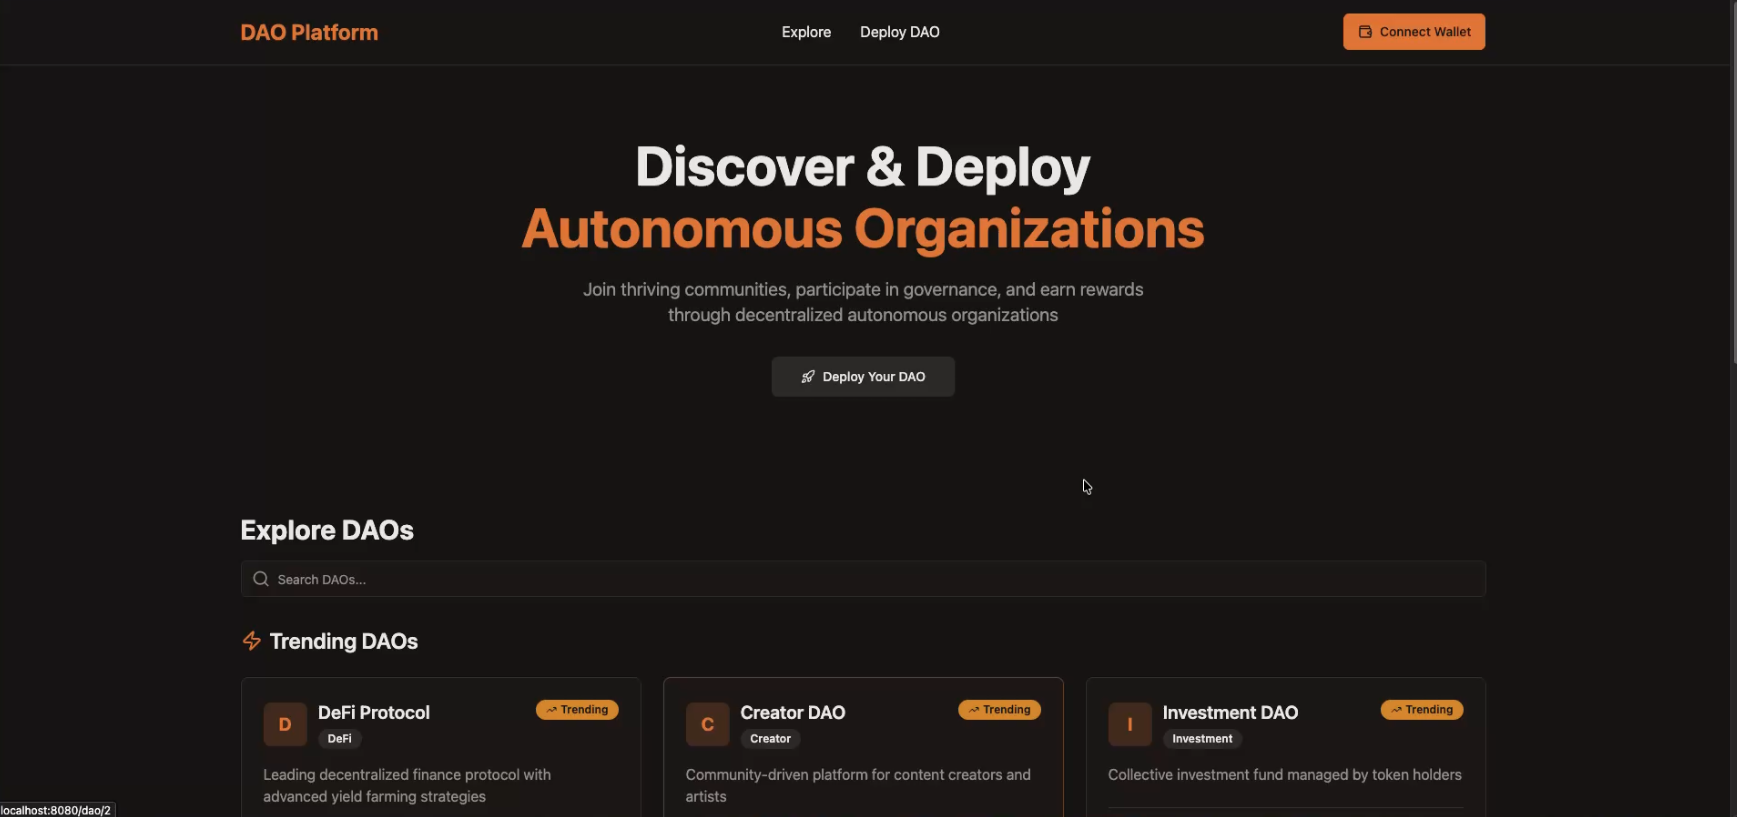Click DeFi Protocol description starting 'Leading decentralized'

pos(407,786)
